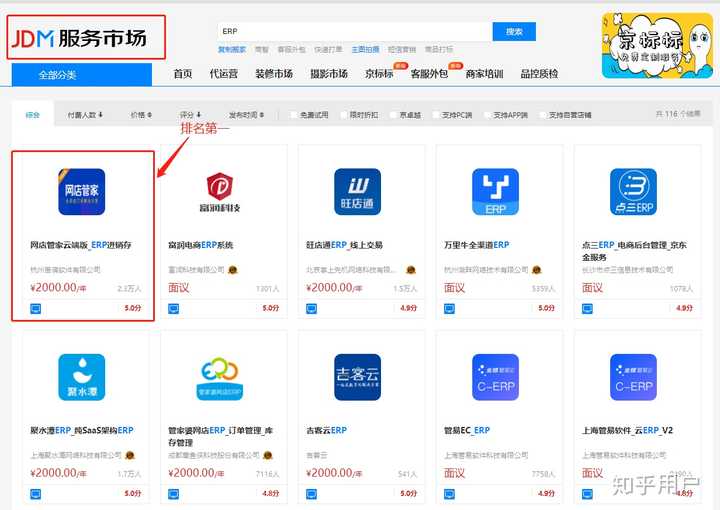
Task: Tick the 支持APP端 checkbox
Action: (488, 115)
